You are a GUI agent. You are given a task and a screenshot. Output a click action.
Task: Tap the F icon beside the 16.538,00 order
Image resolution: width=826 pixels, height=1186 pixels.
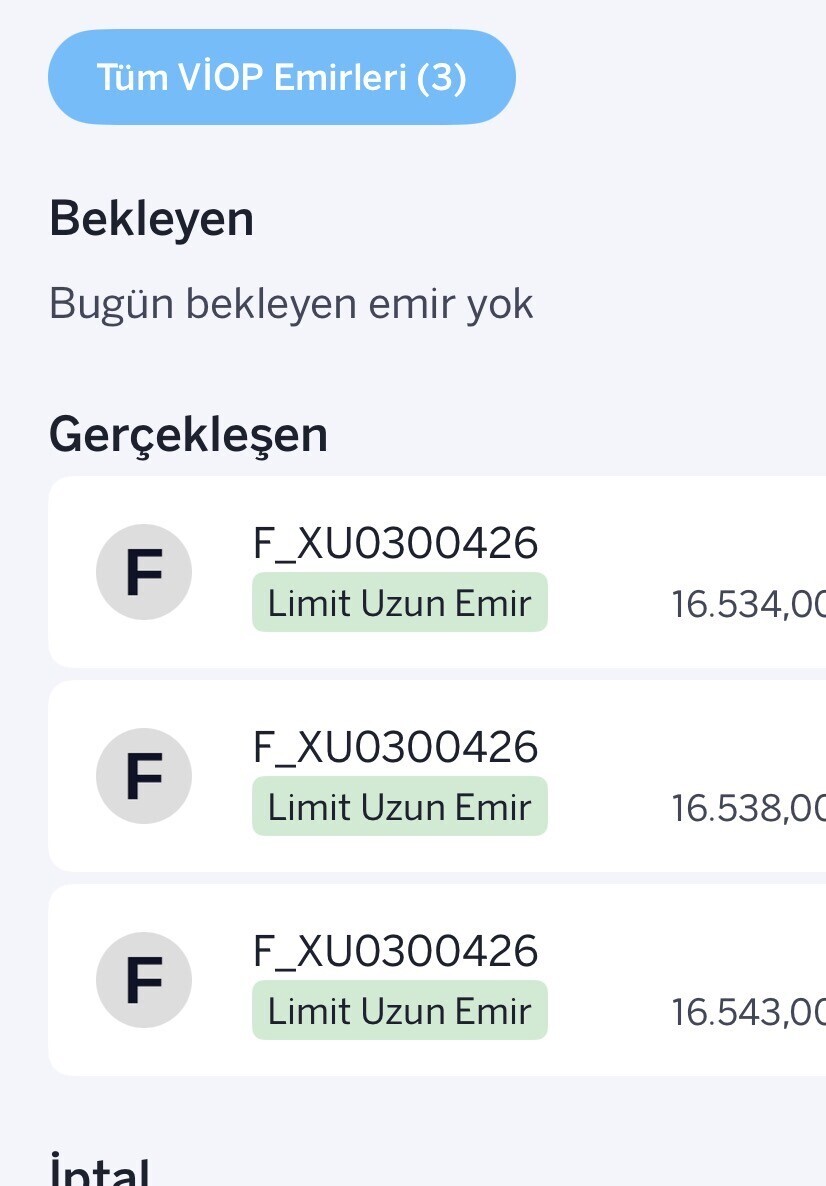coord(143,776)
